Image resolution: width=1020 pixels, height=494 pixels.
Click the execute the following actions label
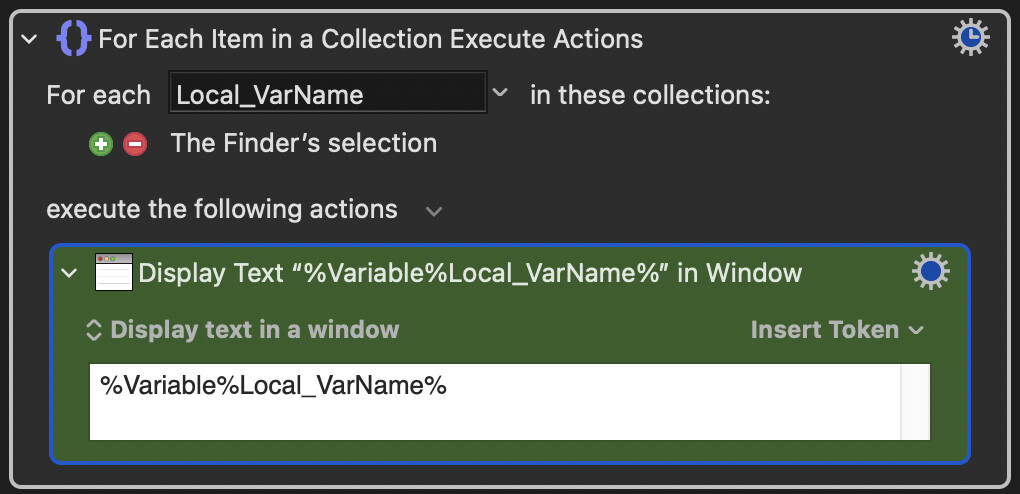(222, 210)
